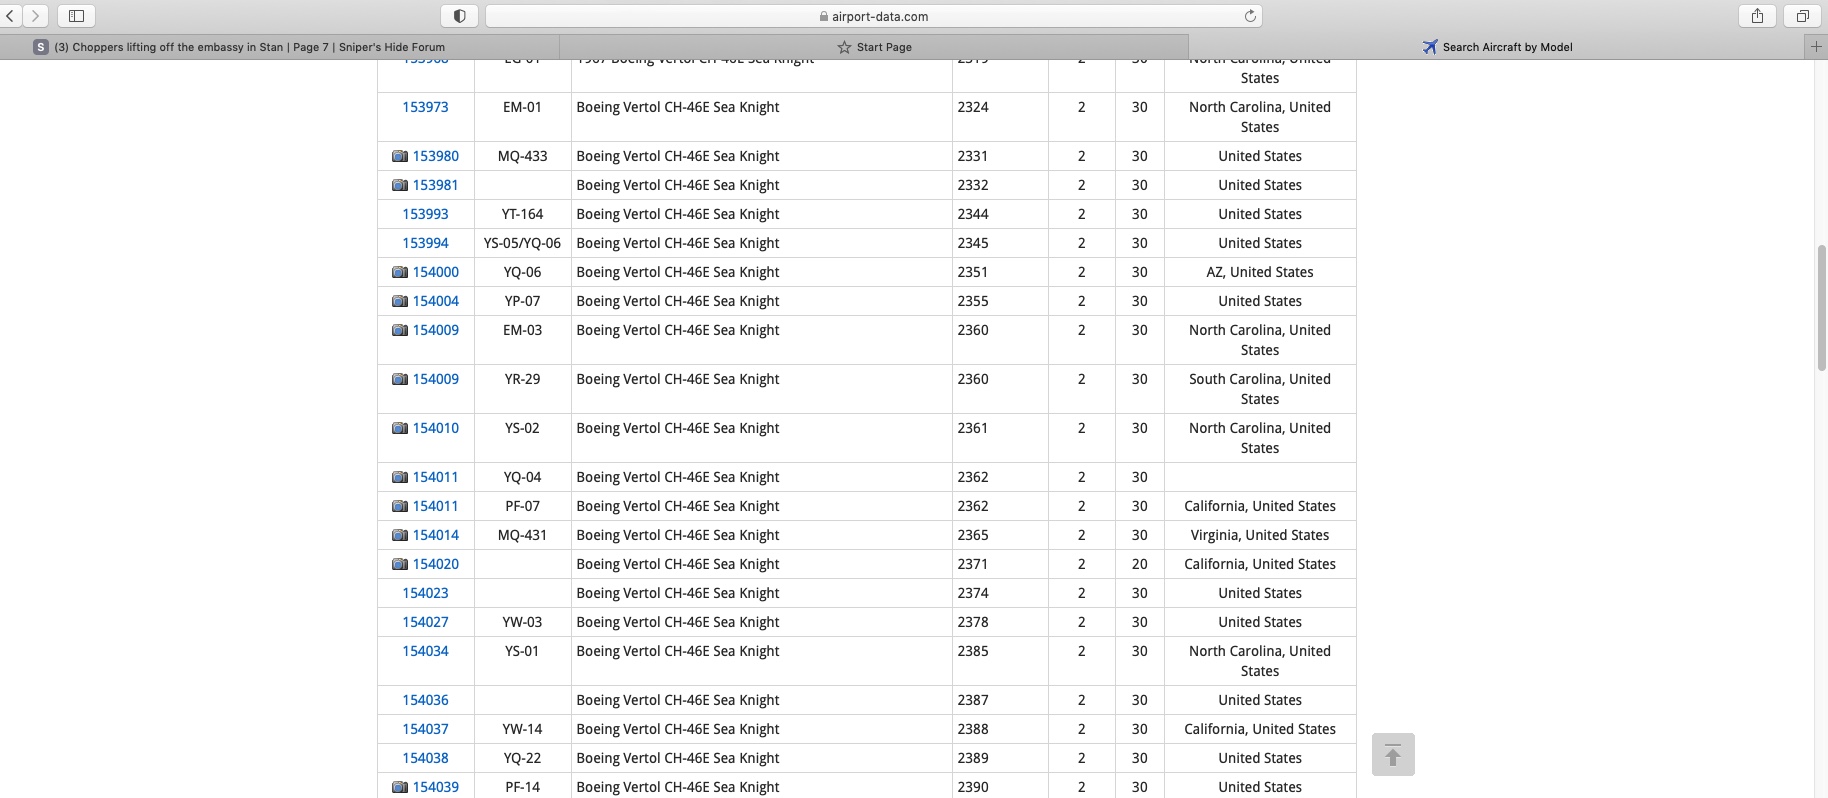Screen dimensions: 1828x798
Task: Open aircraft serial link 154034
Action: click(x=425, y=651)
